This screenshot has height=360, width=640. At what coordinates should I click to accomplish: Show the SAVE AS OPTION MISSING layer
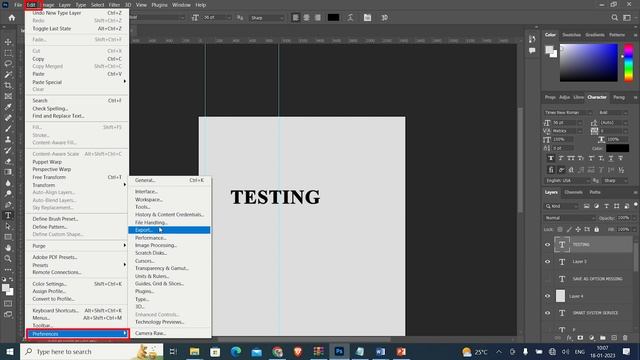[x=548, y=279]
